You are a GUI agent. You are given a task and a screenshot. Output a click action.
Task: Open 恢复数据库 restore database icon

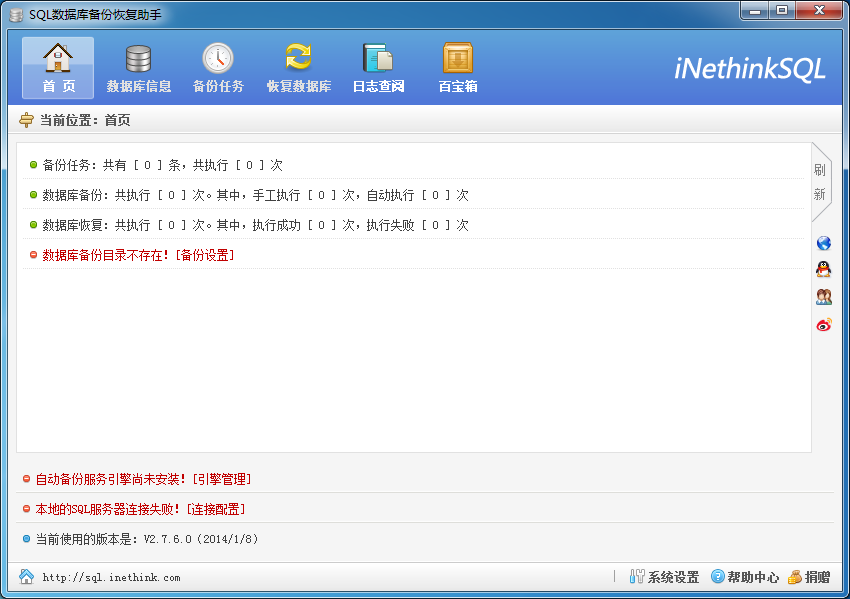click(298, 68)
